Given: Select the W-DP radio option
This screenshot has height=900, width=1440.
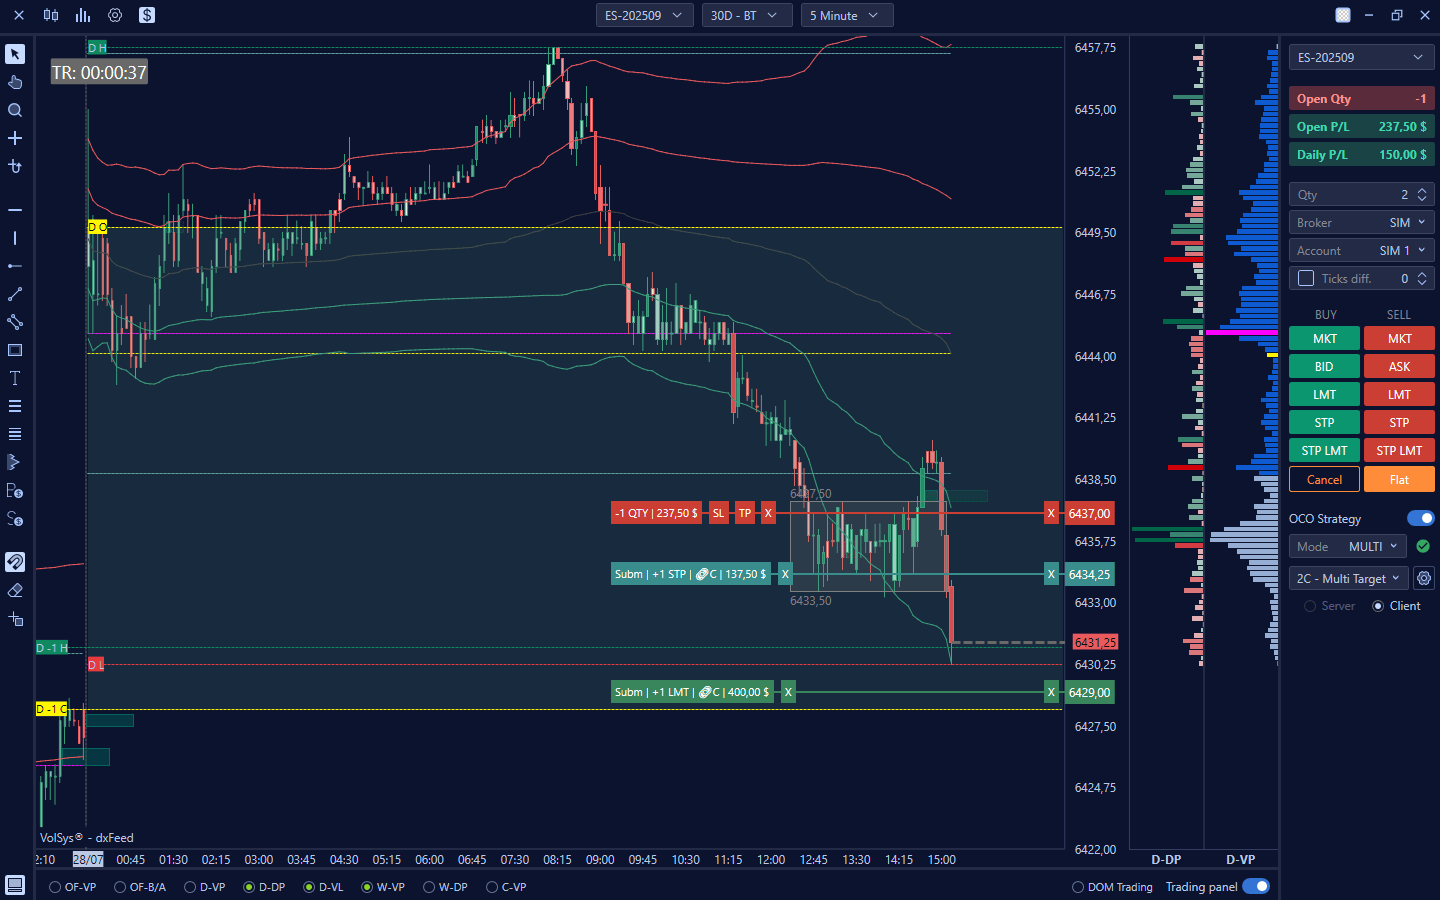Looking at the screenshot, I should click(429, 887).
